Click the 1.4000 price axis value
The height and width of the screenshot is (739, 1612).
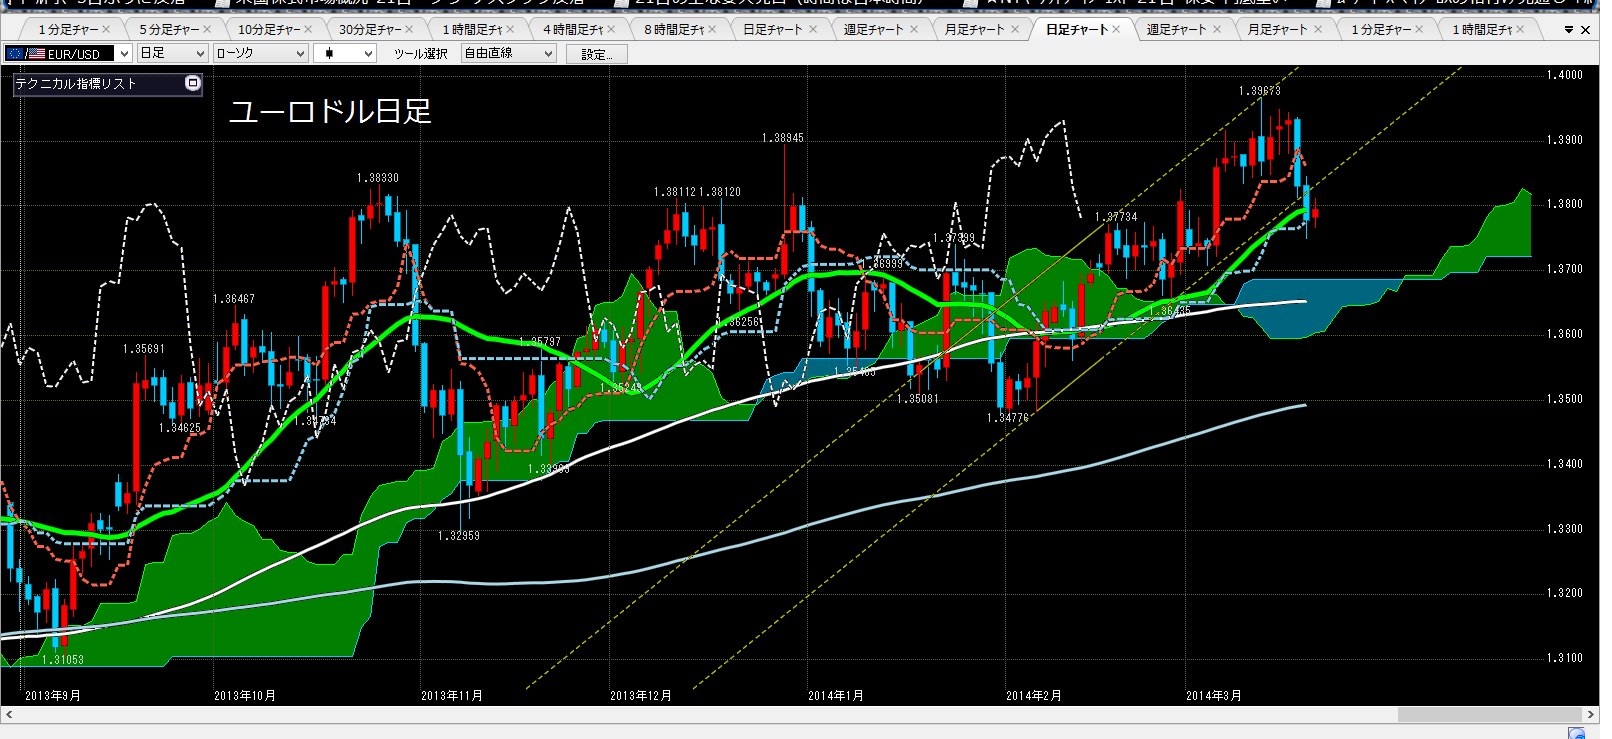pos(1565,75)
